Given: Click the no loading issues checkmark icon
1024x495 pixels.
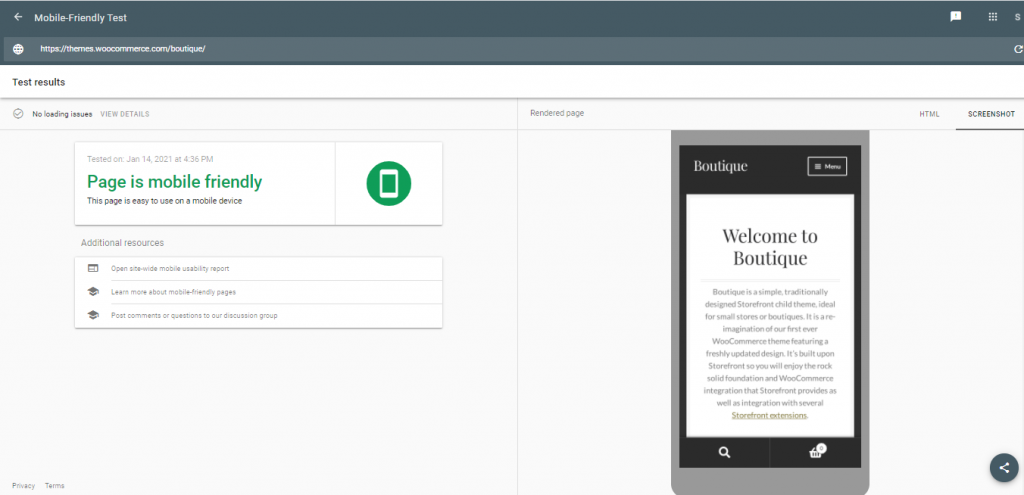Looking at the screenshot, I should pyautogui.click(x=18, y=114).
